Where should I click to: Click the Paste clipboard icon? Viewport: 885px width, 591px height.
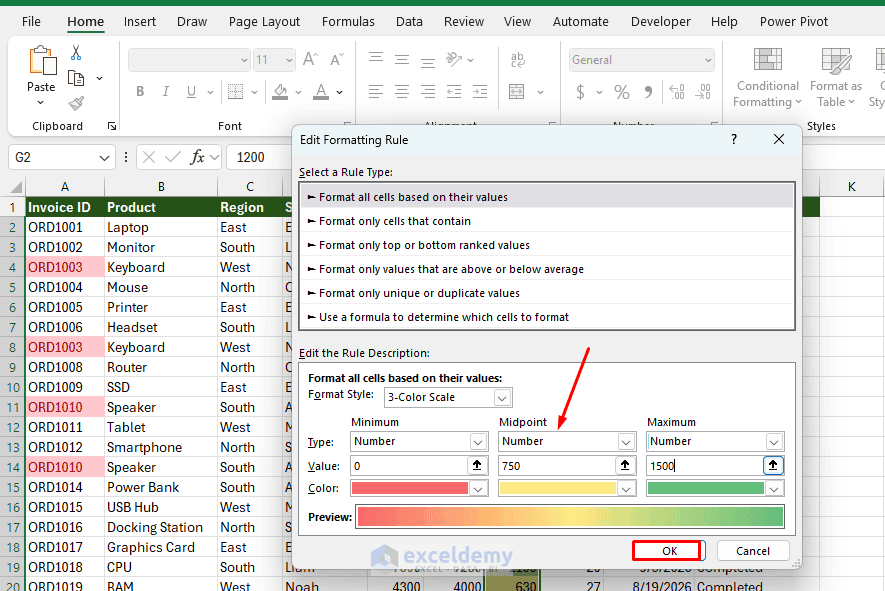point(42,60)
